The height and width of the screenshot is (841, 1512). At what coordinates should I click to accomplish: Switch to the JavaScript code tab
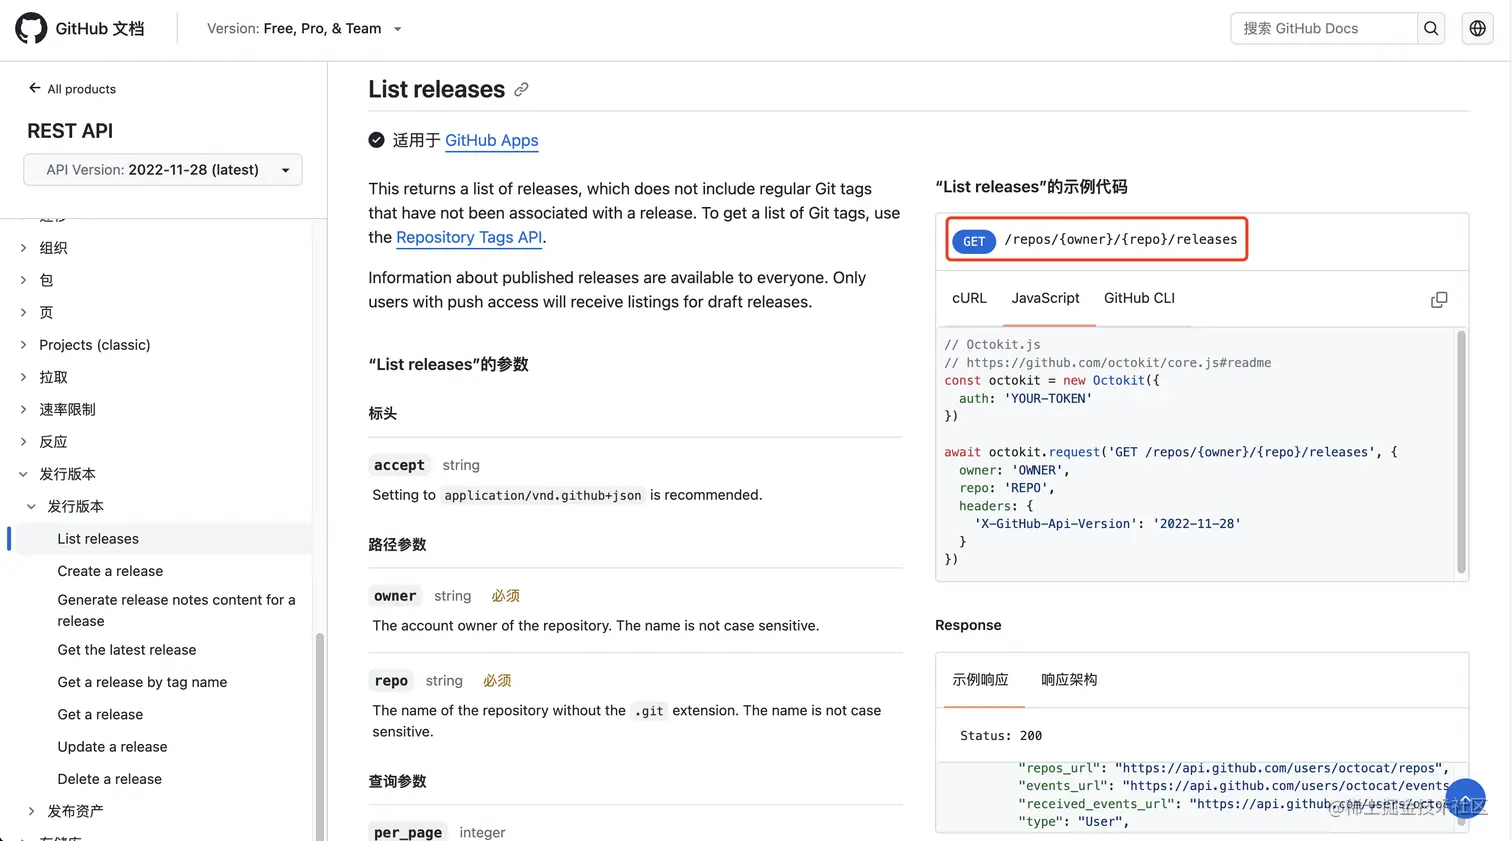(1045, 298)
